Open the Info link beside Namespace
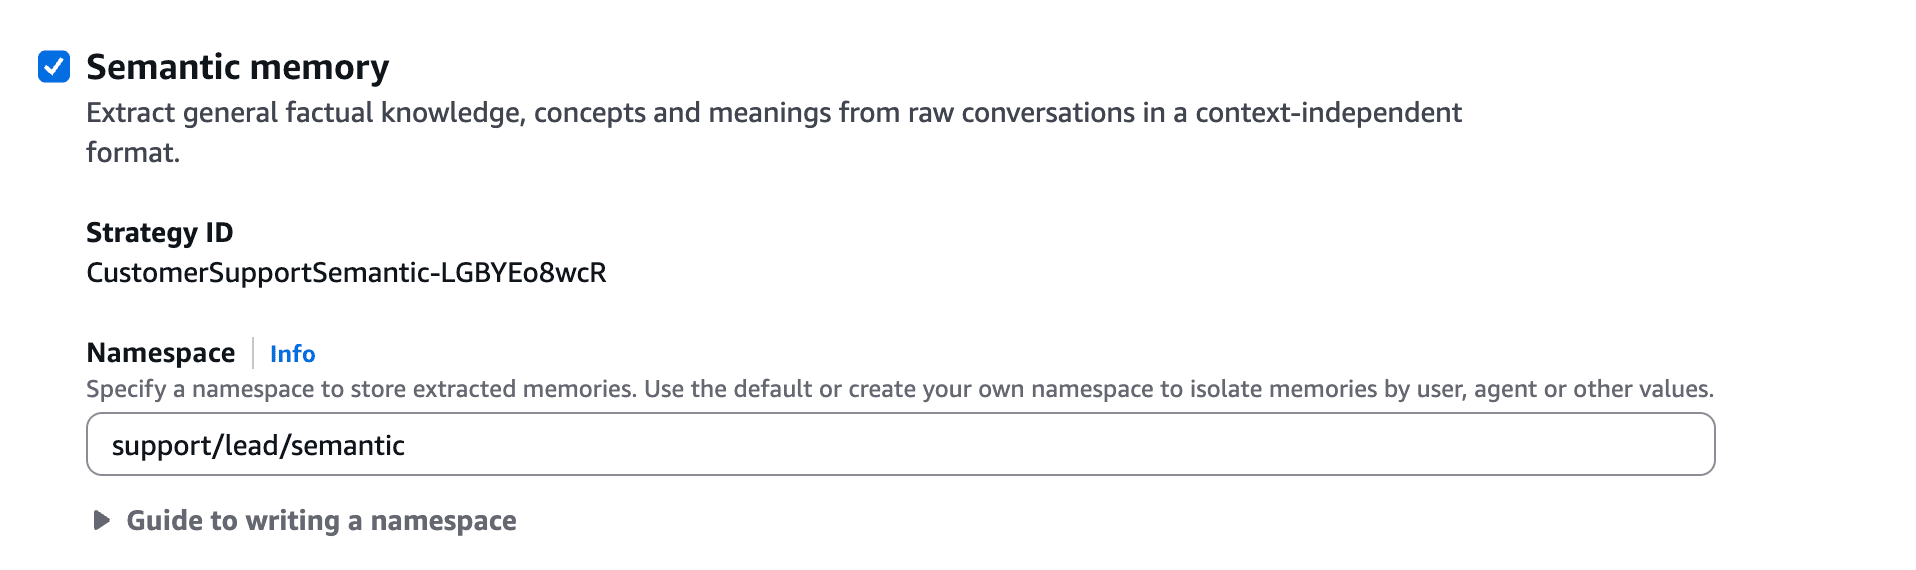The width and height of the screenshot is (1916, 570). click(x=292, y=354)
